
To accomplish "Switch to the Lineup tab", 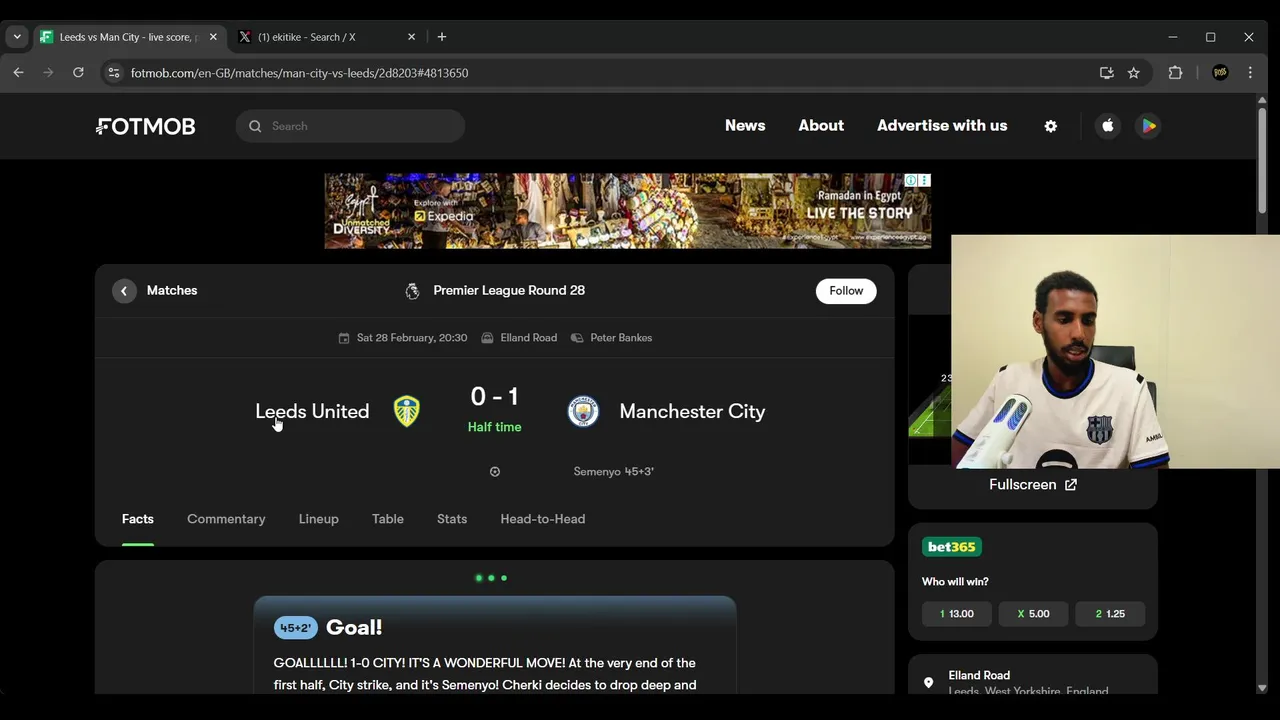I will pyautogui.click(x=318, y=519).
